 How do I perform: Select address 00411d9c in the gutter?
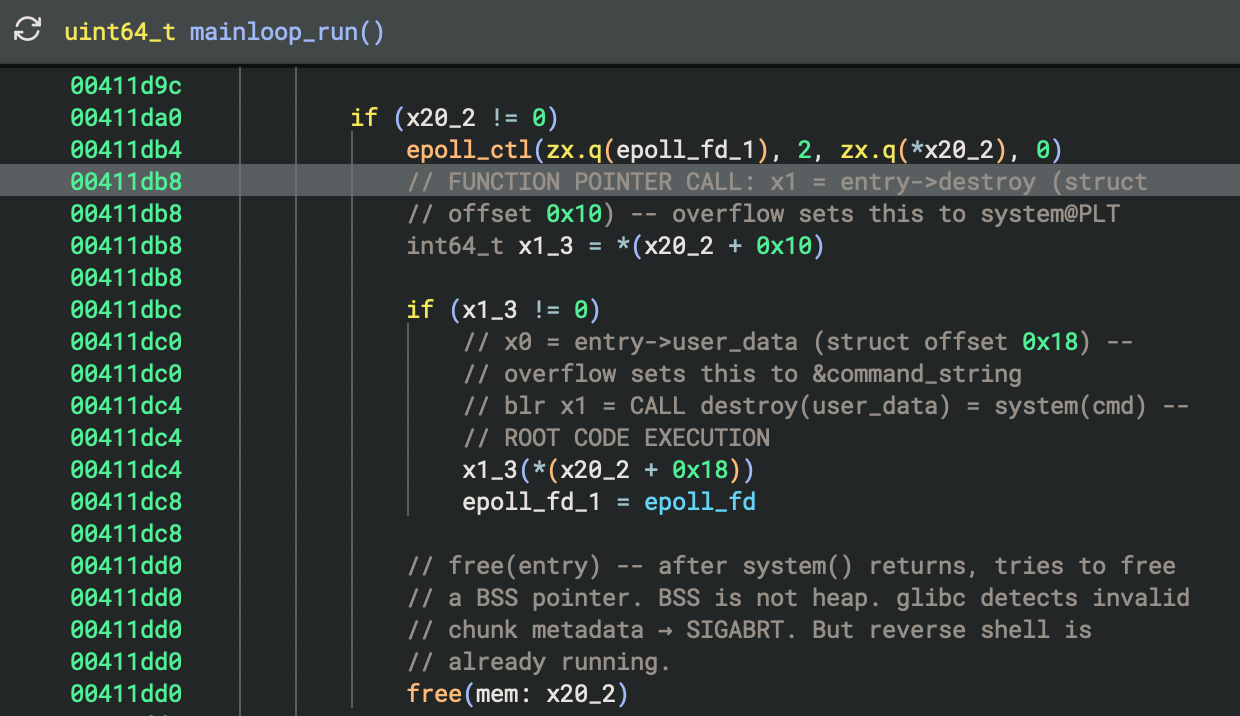[126, 86]
